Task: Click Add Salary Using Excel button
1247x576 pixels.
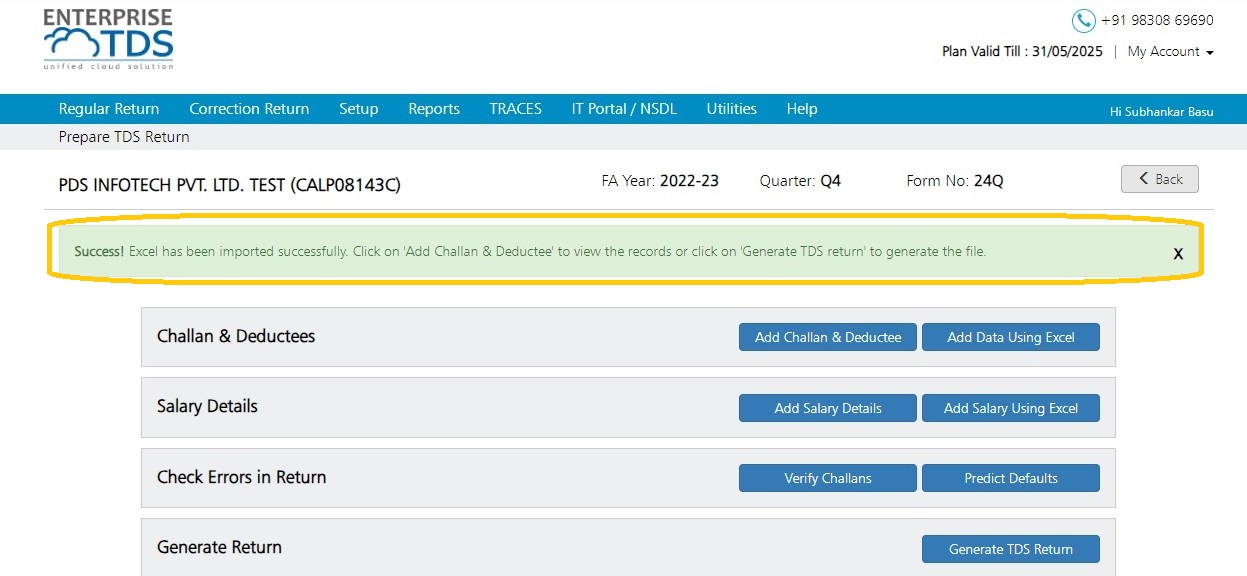Action: (1011, 408)
